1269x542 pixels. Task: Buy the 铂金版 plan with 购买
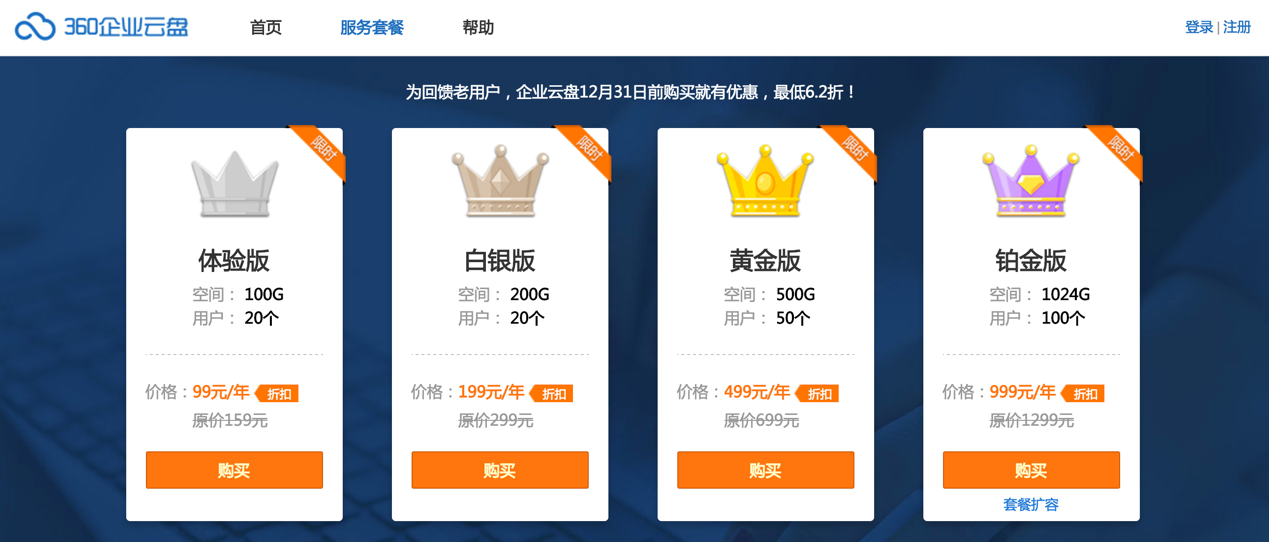coord(1031,470)
